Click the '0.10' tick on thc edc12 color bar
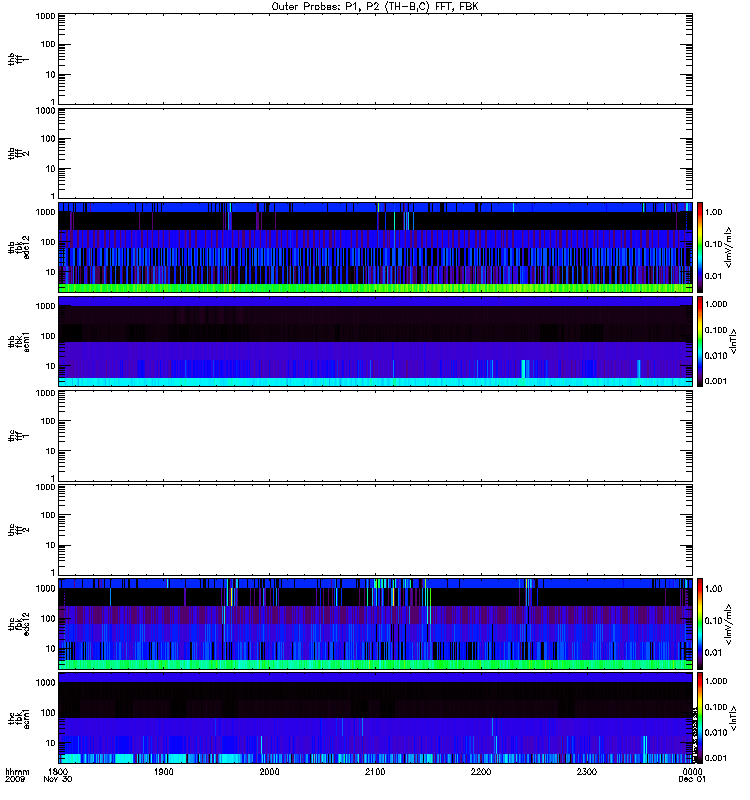The width and height of the screenshot is (750, 800). click(x=713, y=621)
